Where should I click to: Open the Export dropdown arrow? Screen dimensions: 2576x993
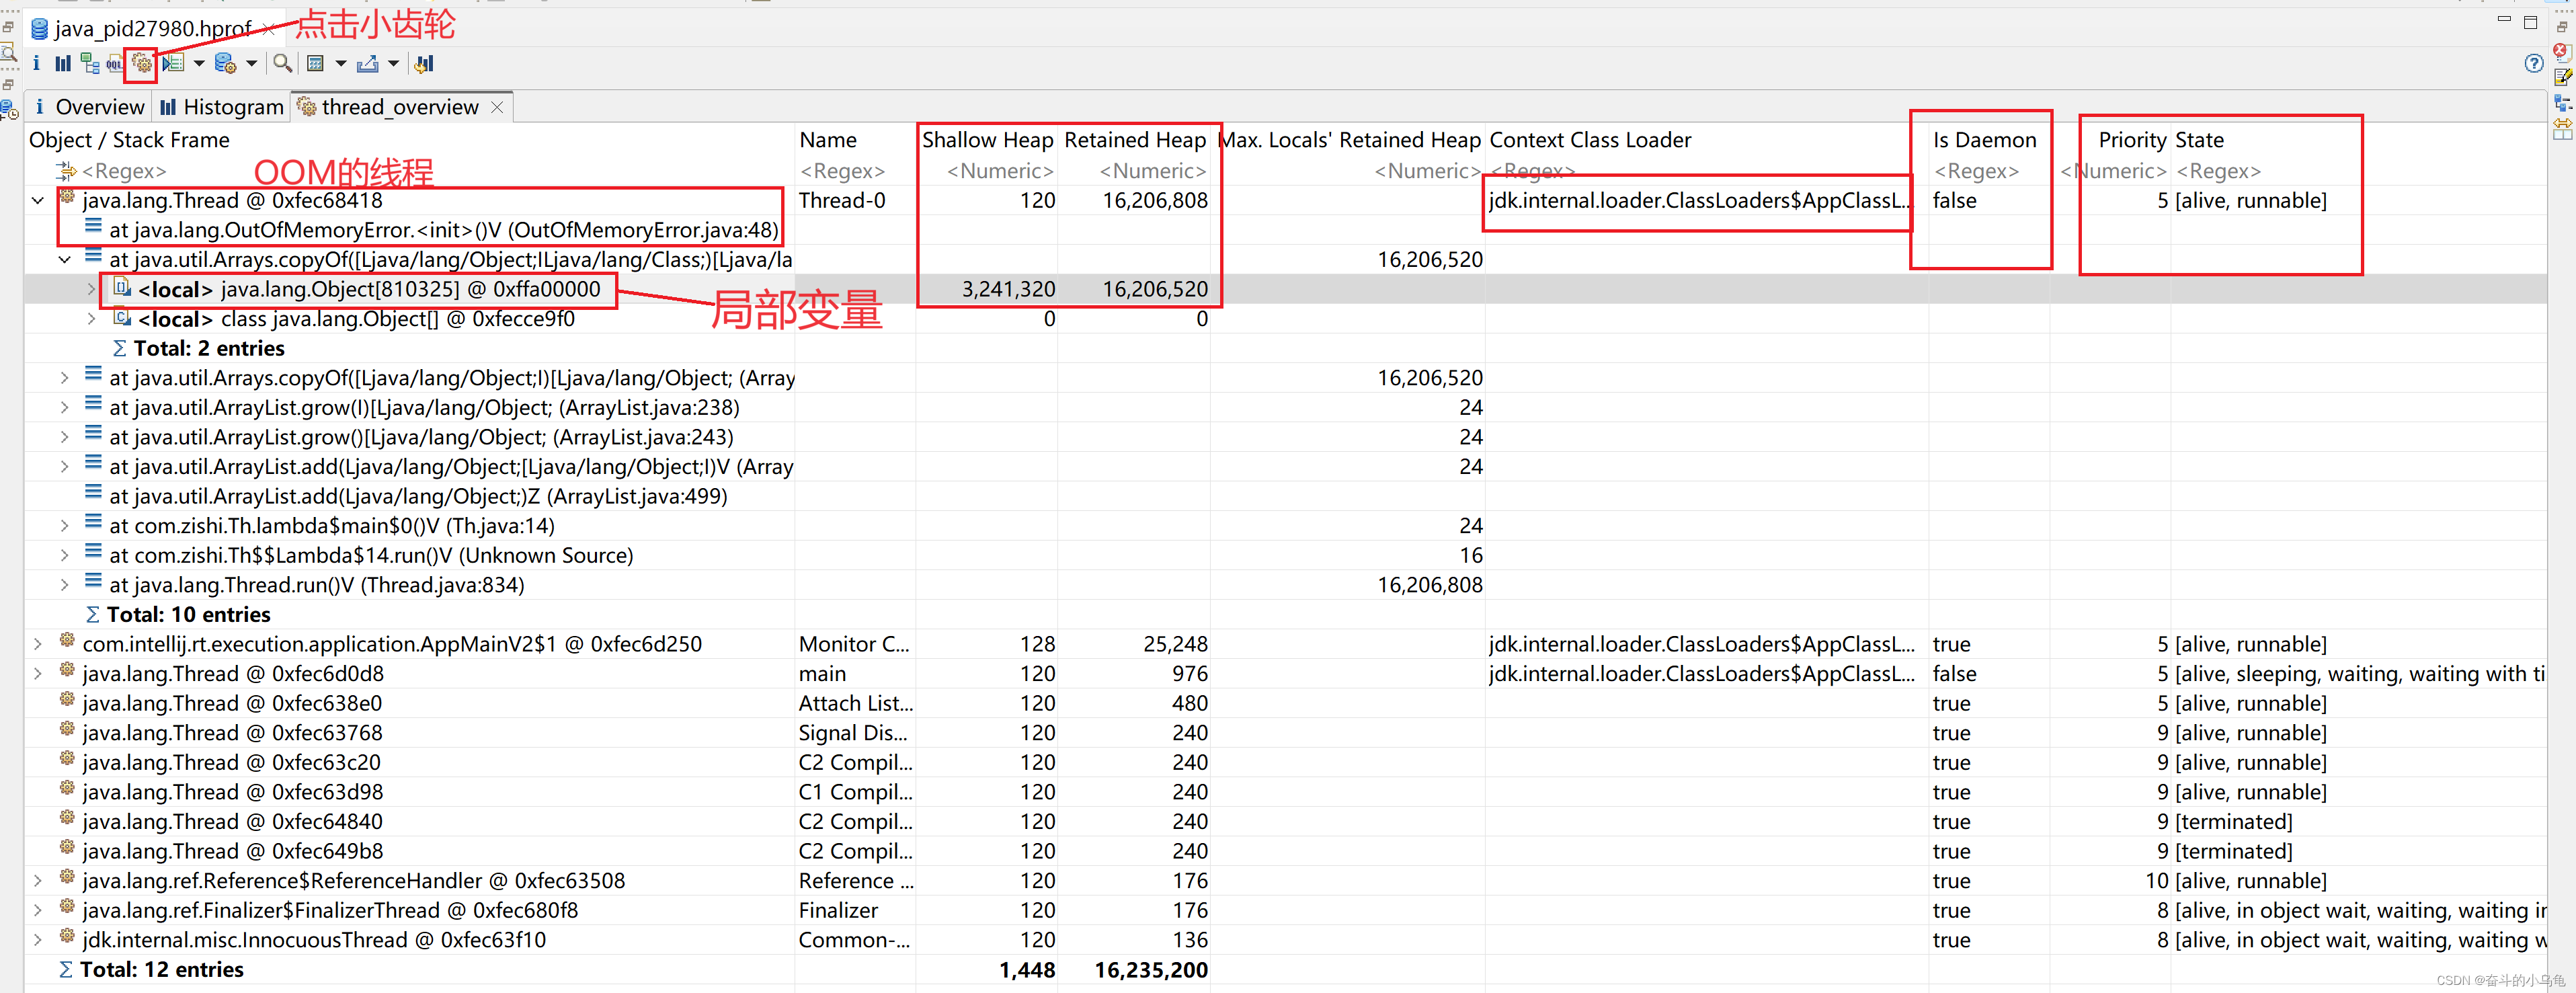pyautogui.click(x=393, y=64)
